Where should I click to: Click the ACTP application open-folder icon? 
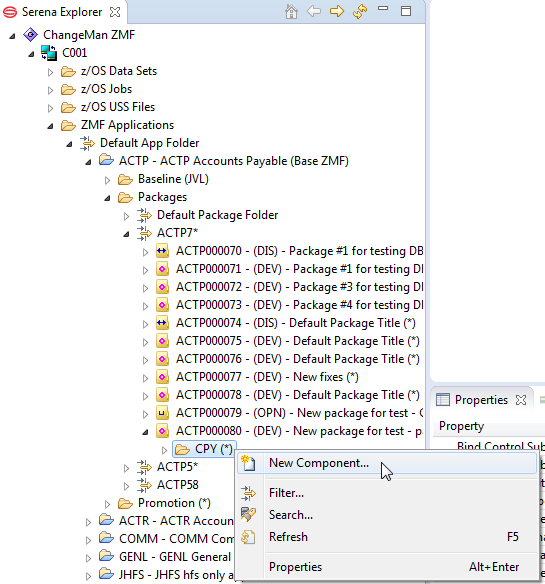(x=106, y=161)
